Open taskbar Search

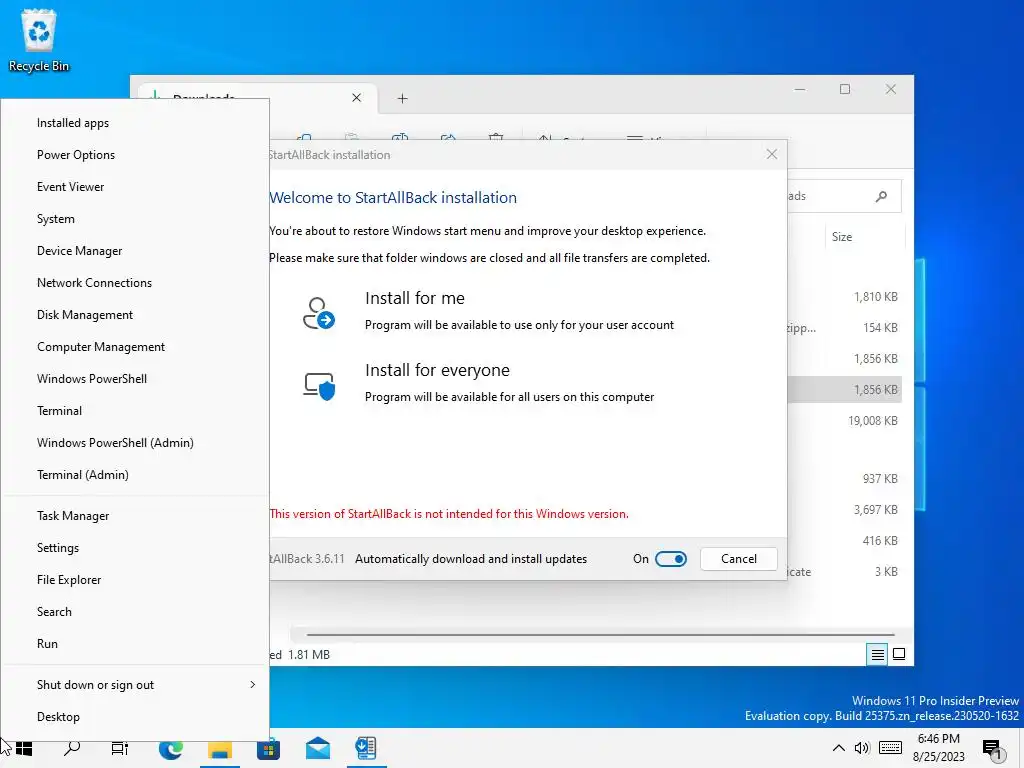(x=72, y=748)
